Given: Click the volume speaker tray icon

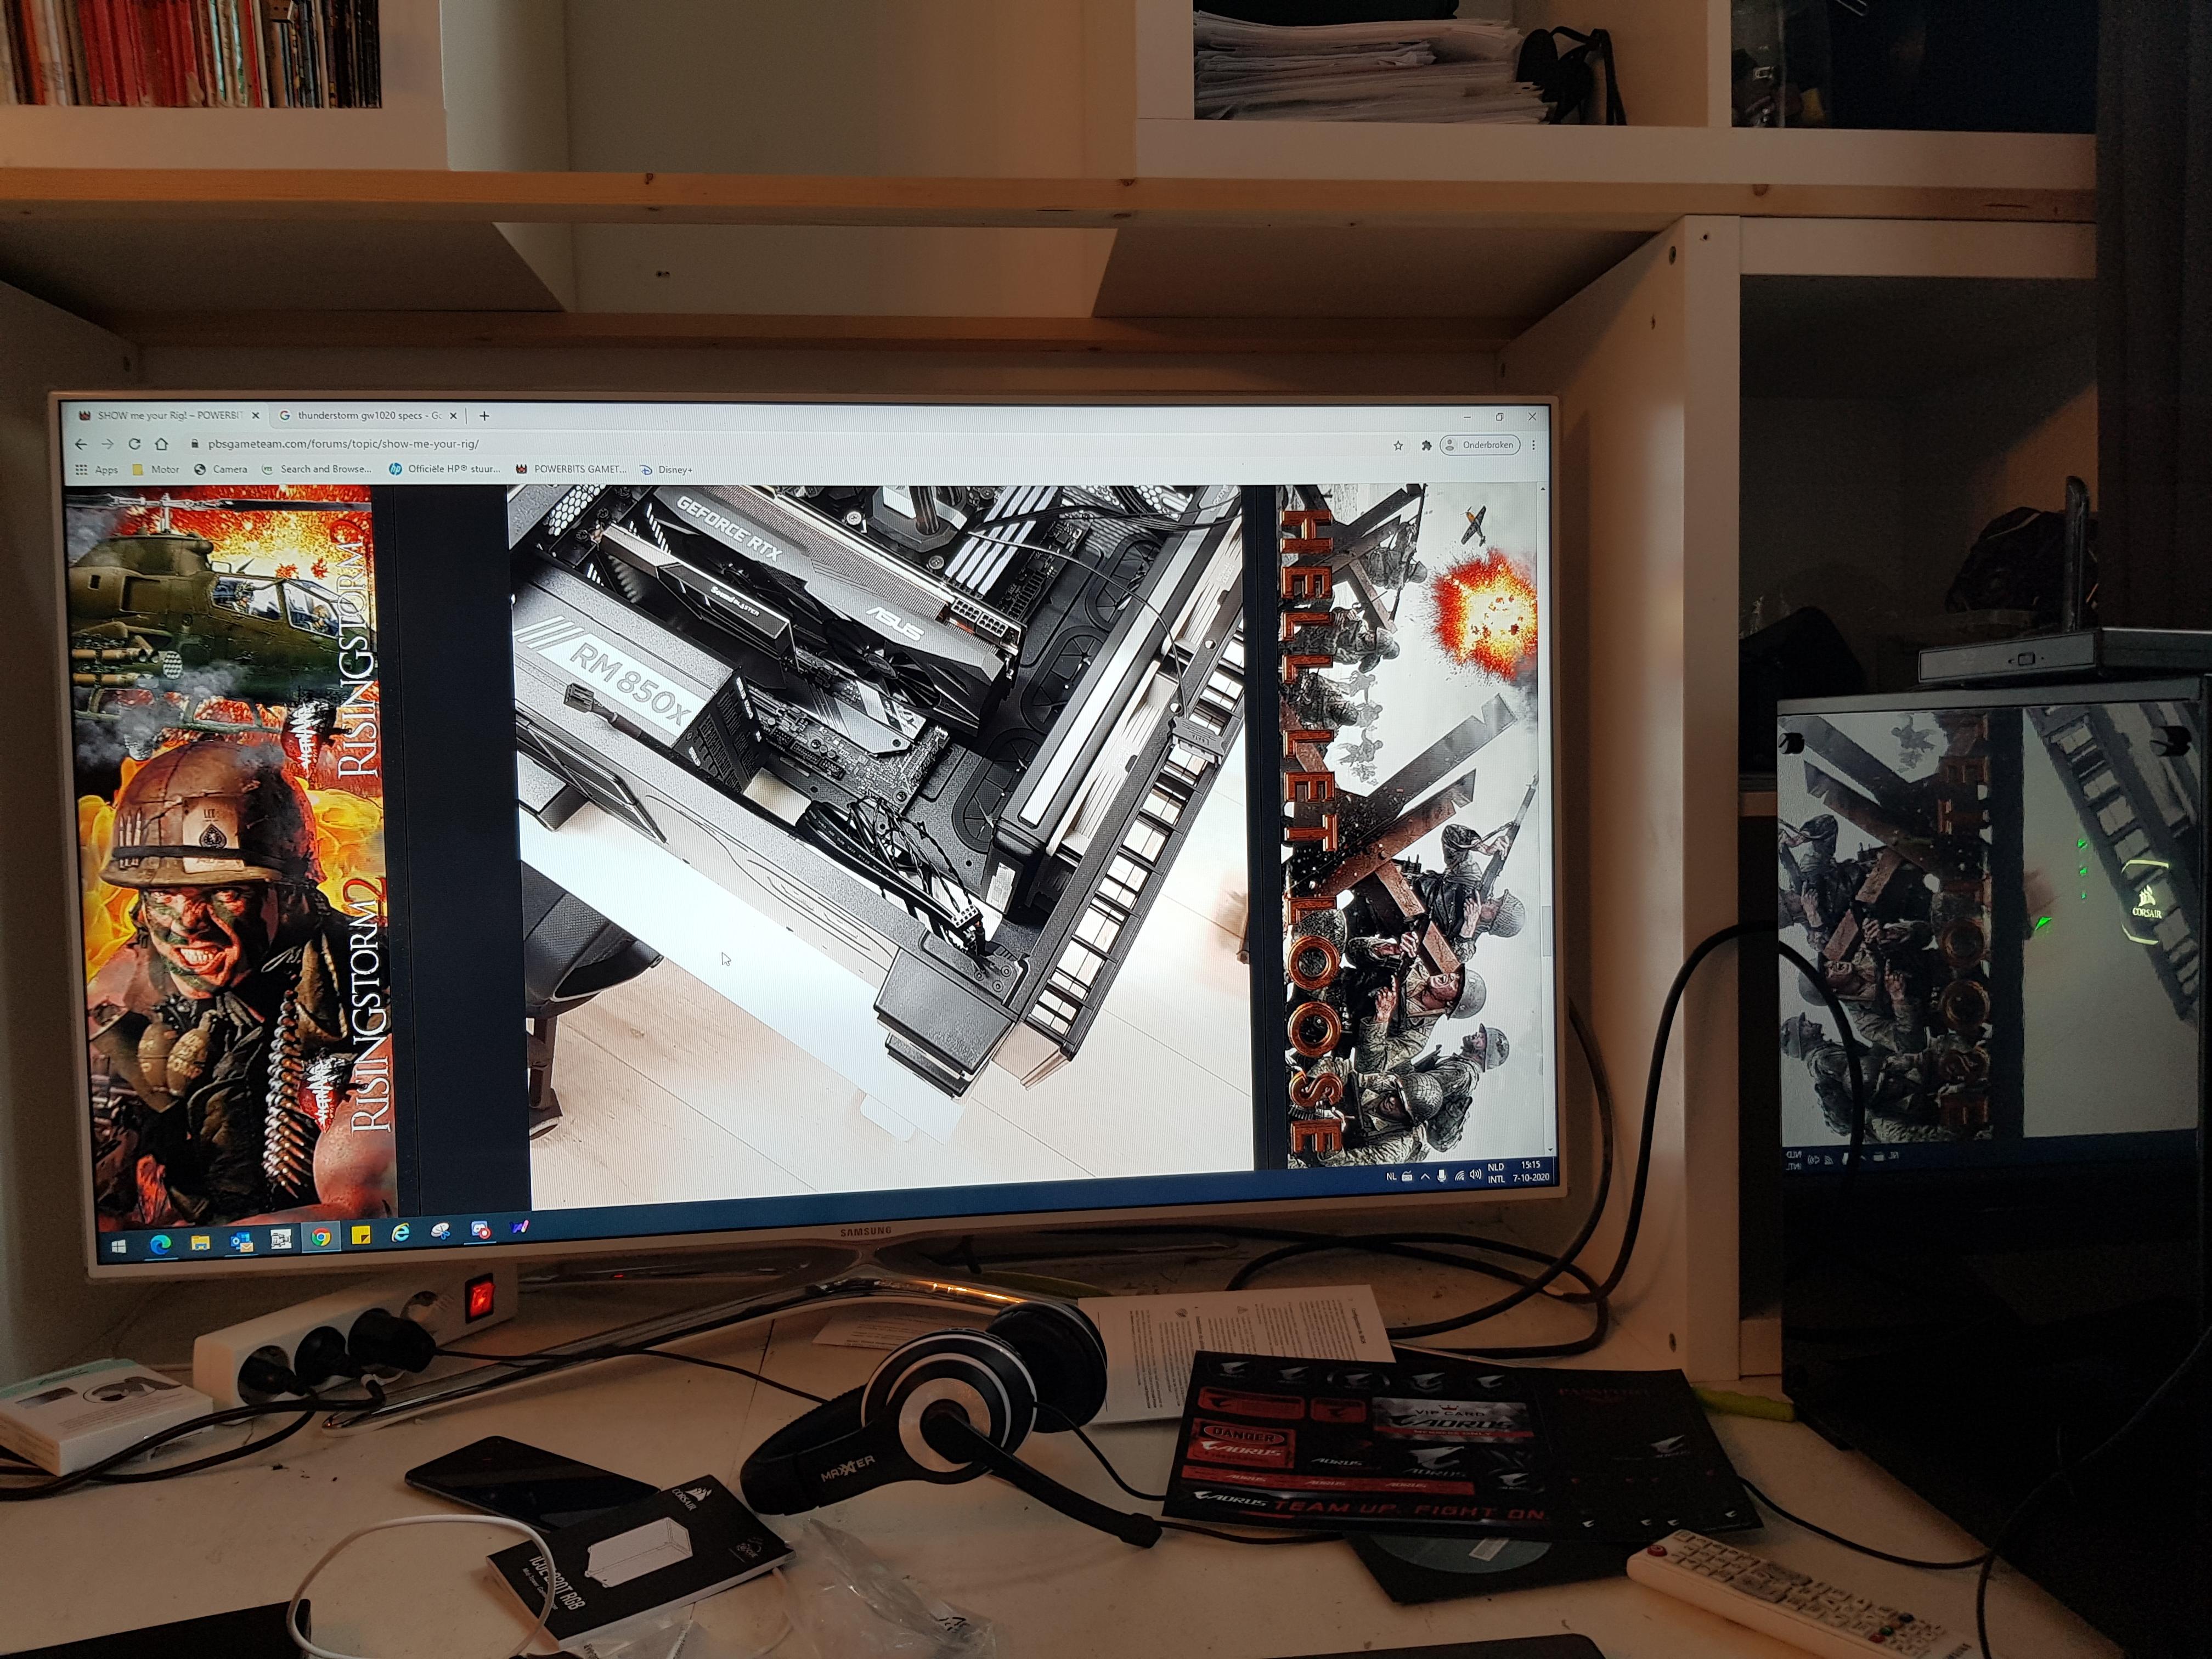Looking at the screenshot, I should 1475,1175.
